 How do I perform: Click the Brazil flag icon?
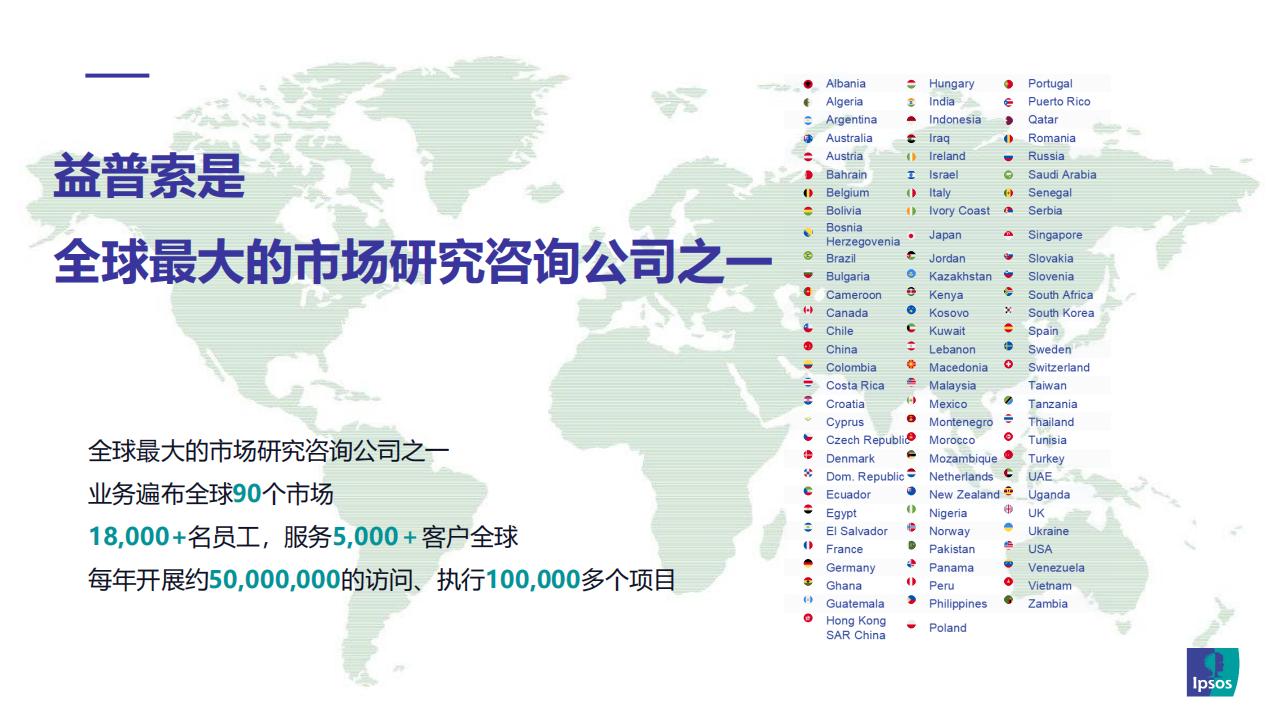coord(808,257)
